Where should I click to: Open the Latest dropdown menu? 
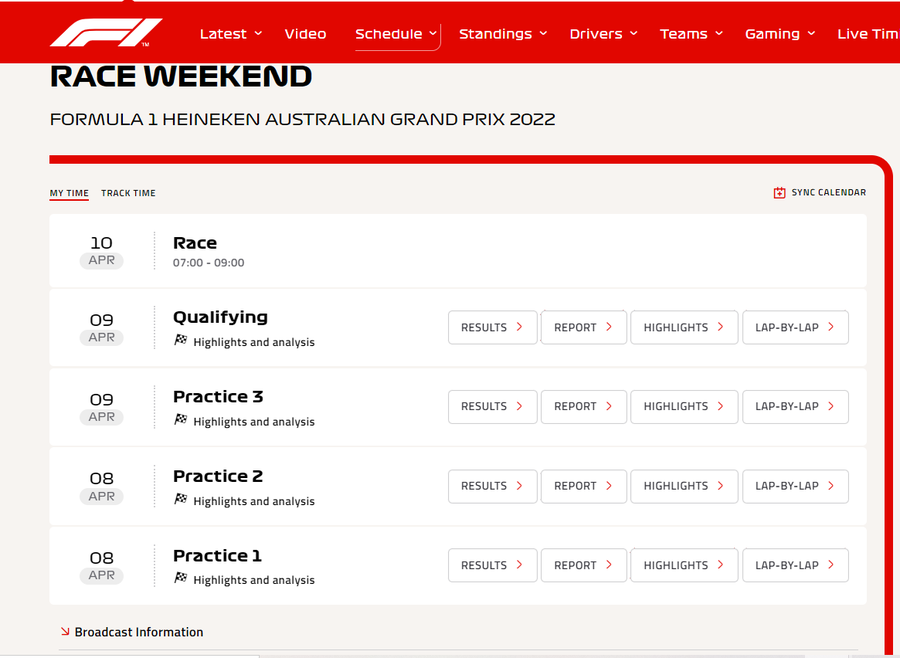(231, 34)
